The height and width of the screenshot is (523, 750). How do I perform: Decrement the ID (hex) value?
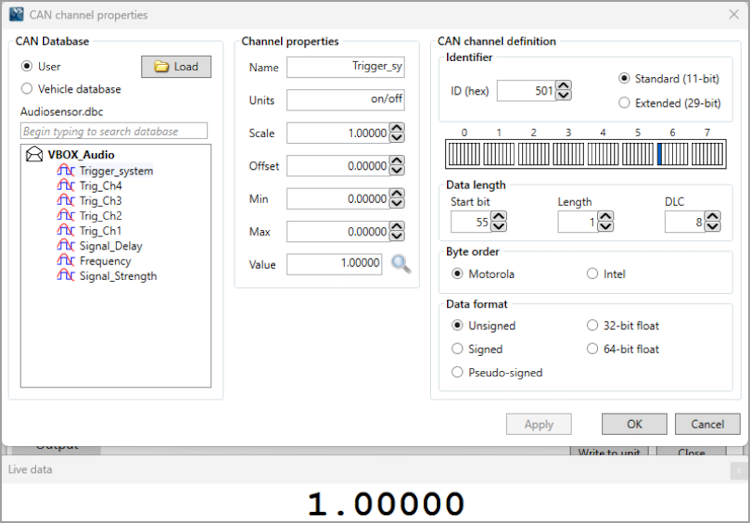[x=564, y=96]
